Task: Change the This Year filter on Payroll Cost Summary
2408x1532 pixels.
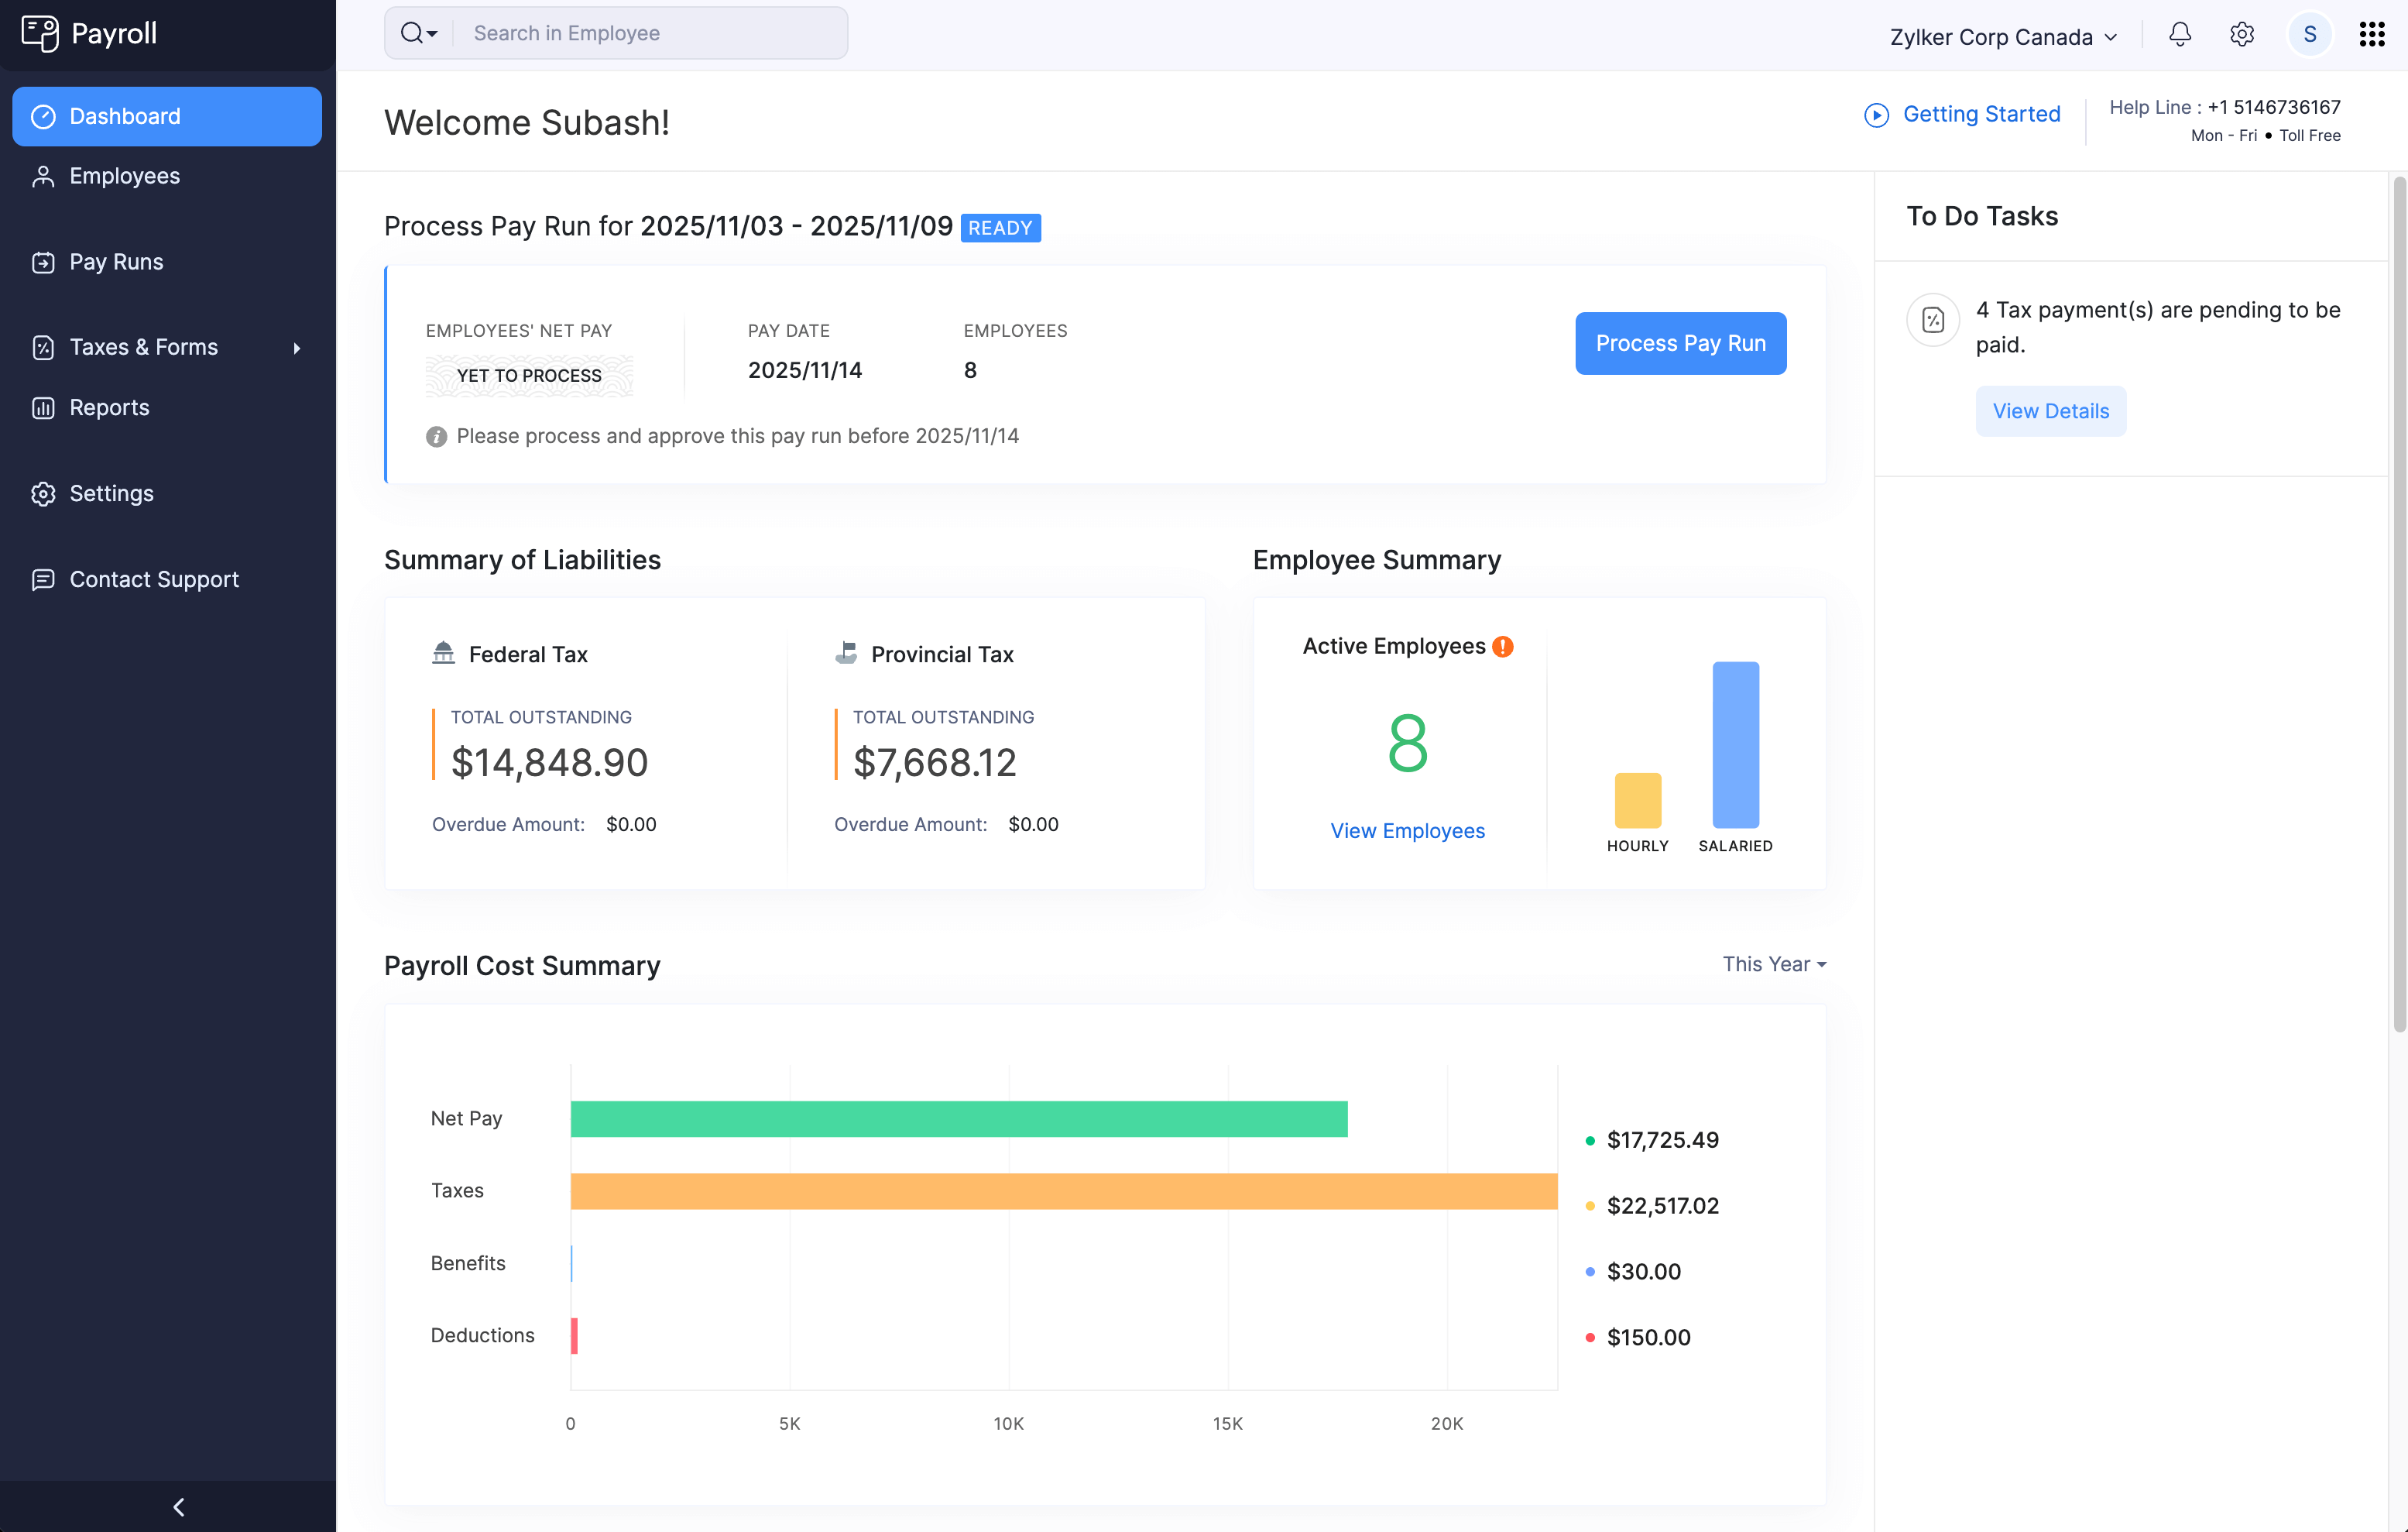Action: click(x=1773, y=964)
